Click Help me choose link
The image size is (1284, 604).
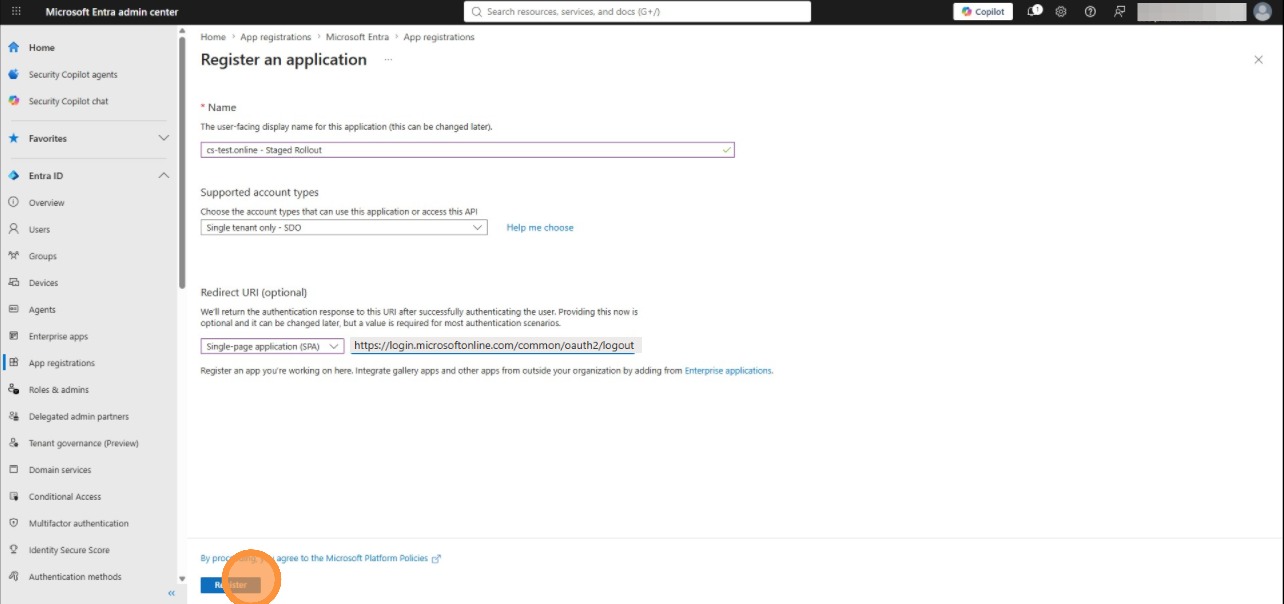540,228
